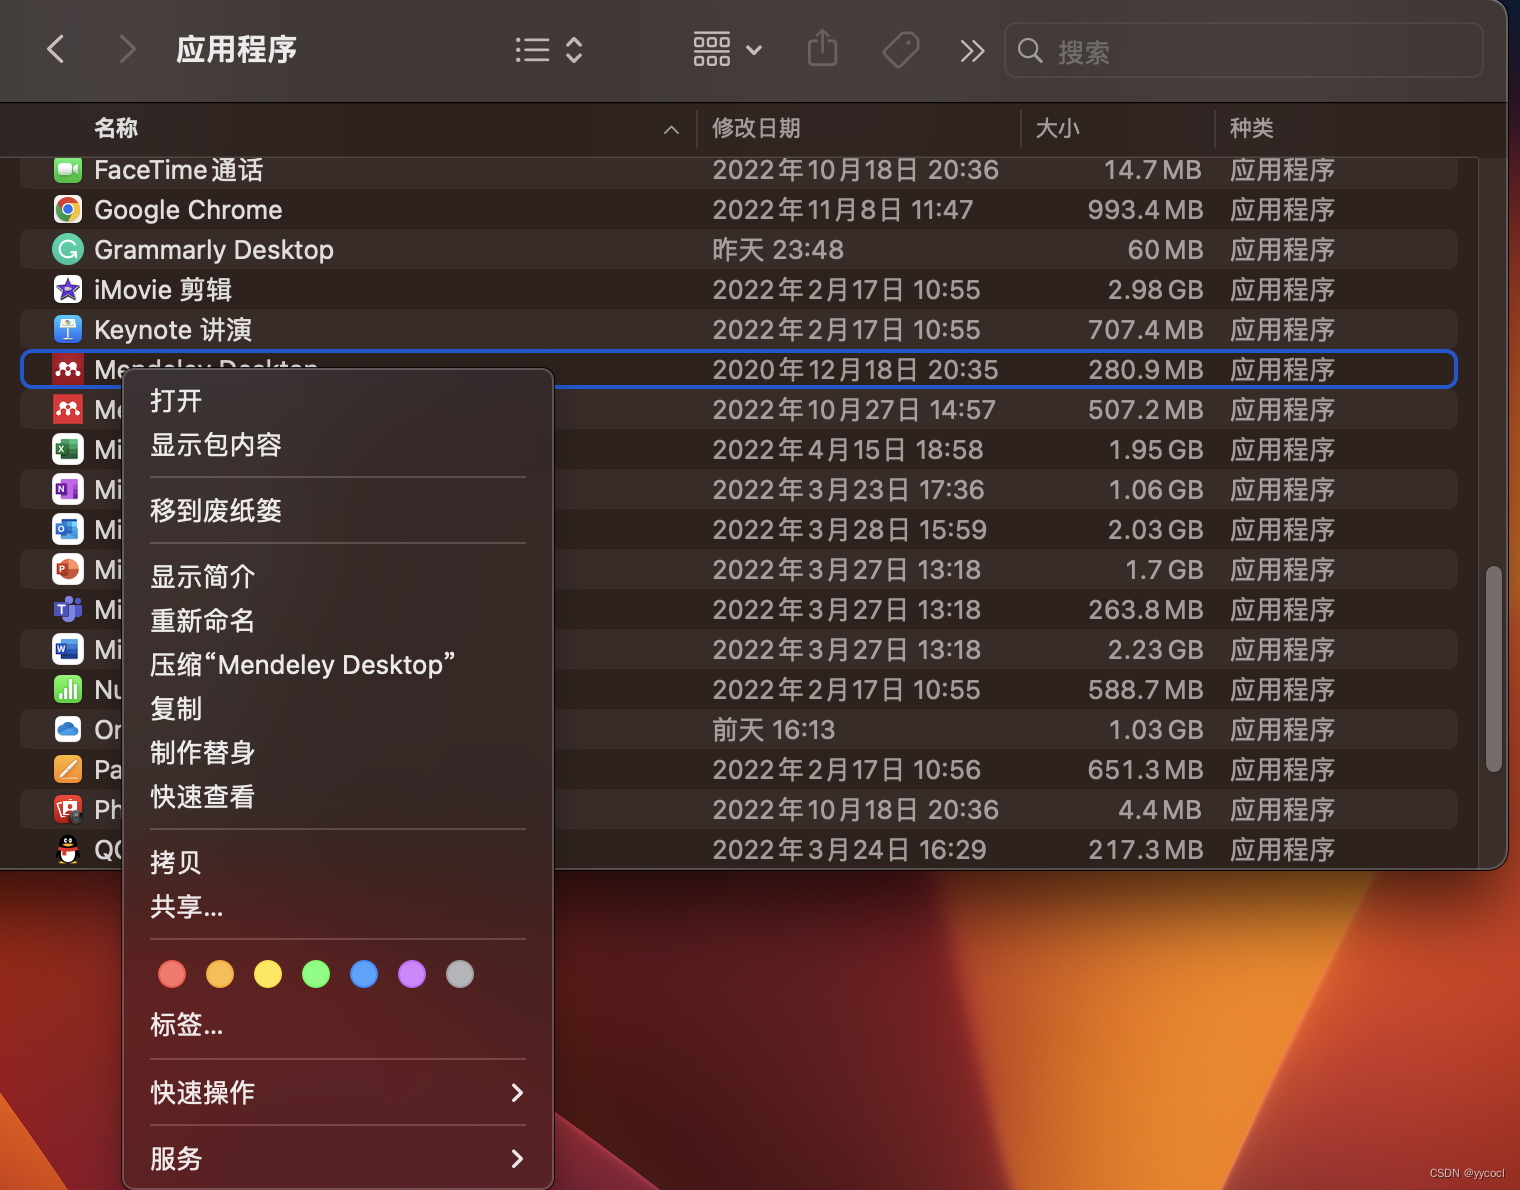Apply the blue tag color
Image resolution: width=1520 pixels, height=1190 pixels.
click(364, 974)
